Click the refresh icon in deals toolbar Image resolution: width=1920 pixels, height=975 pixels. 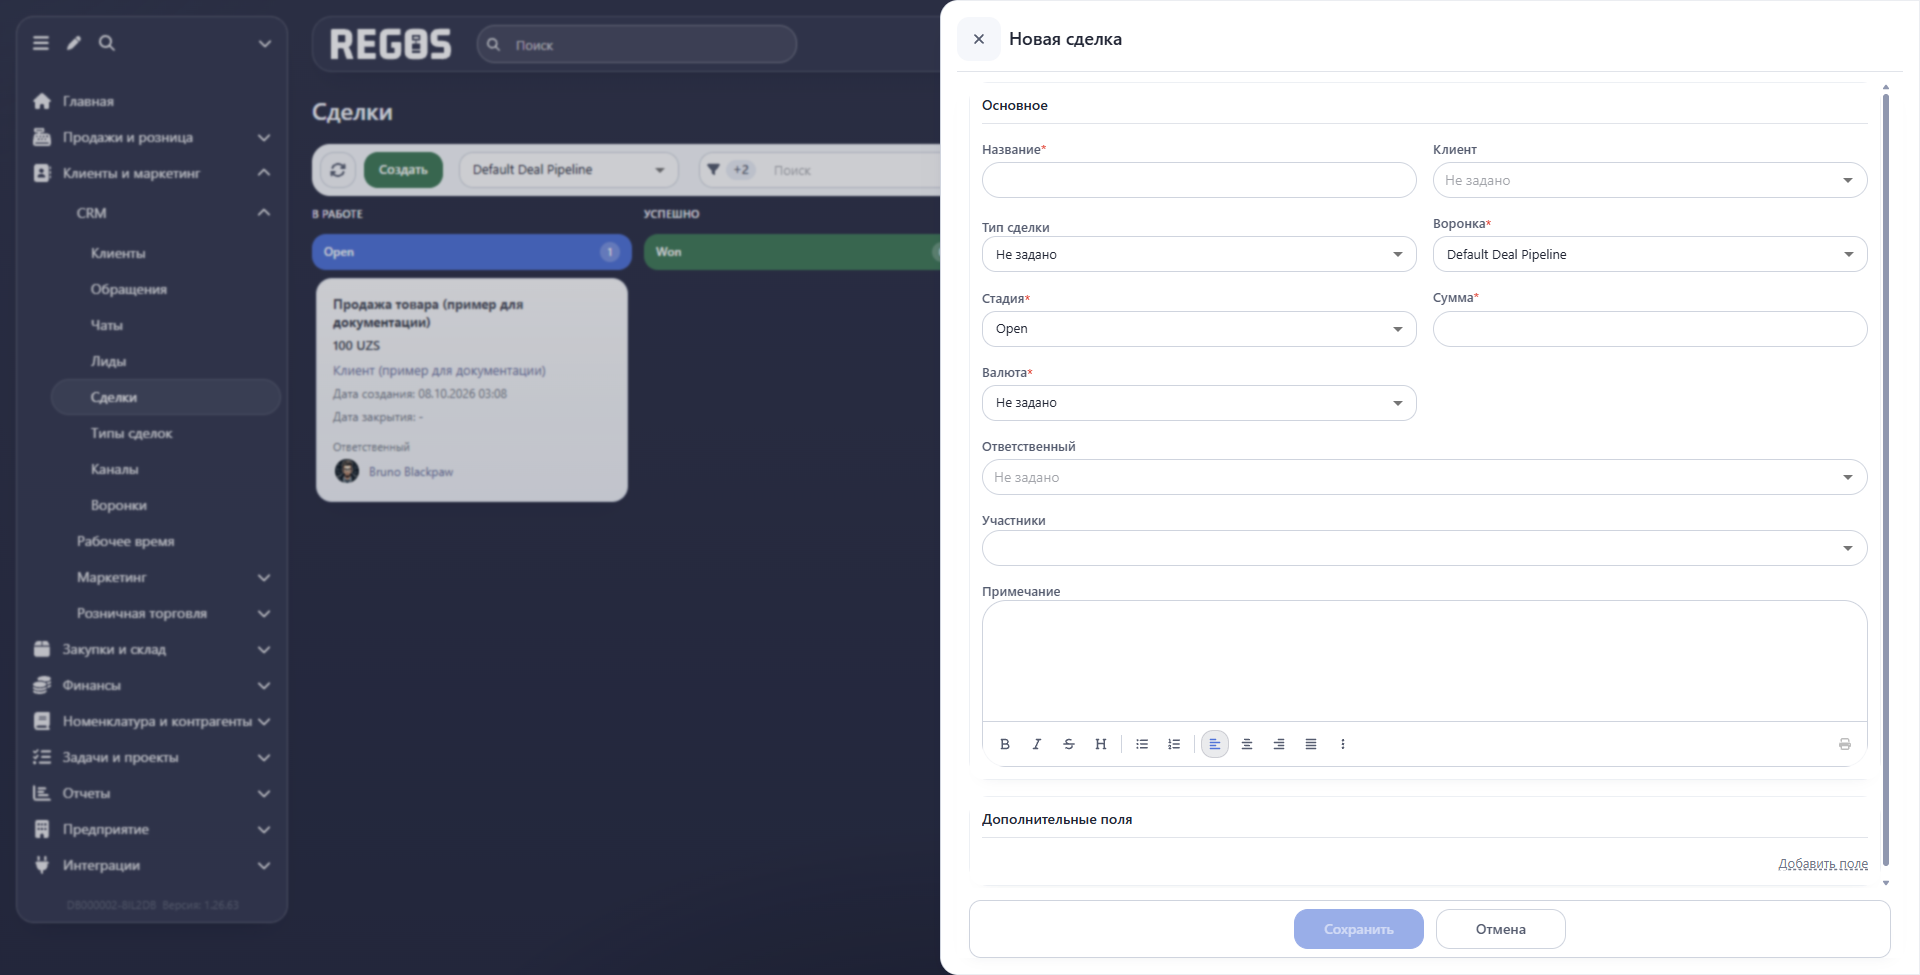click(338, 170)
